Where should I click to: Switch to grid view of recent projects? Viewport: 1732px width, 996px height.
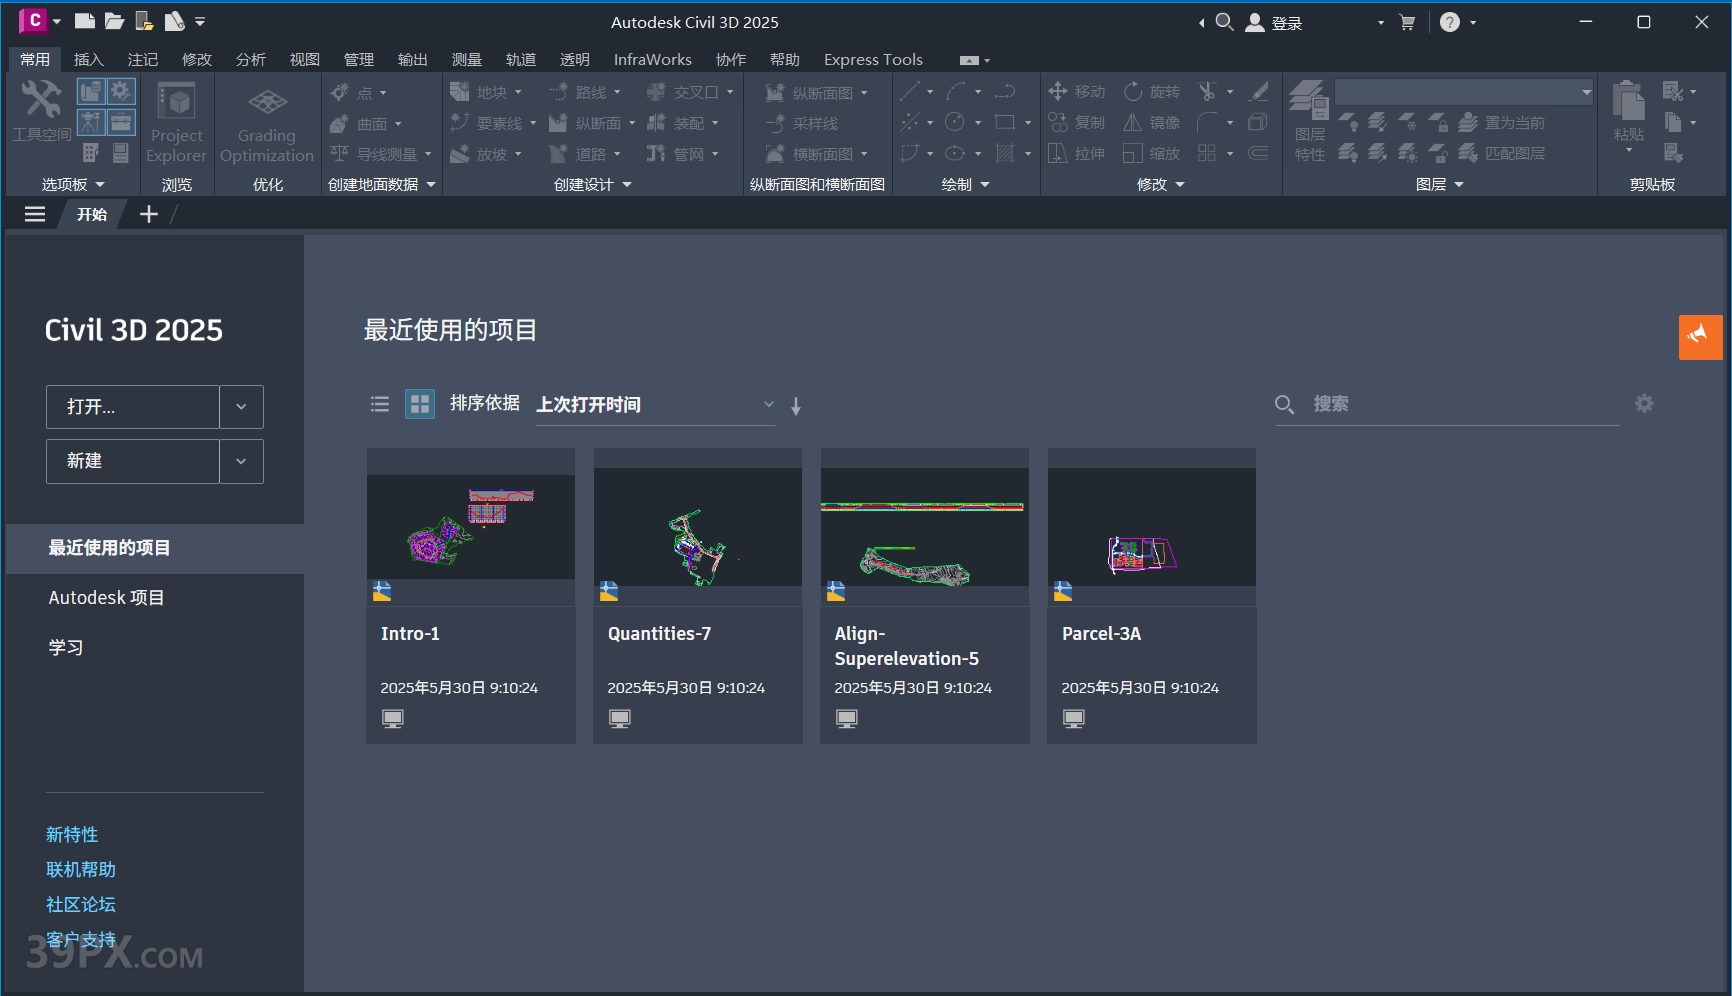[420, 404]
